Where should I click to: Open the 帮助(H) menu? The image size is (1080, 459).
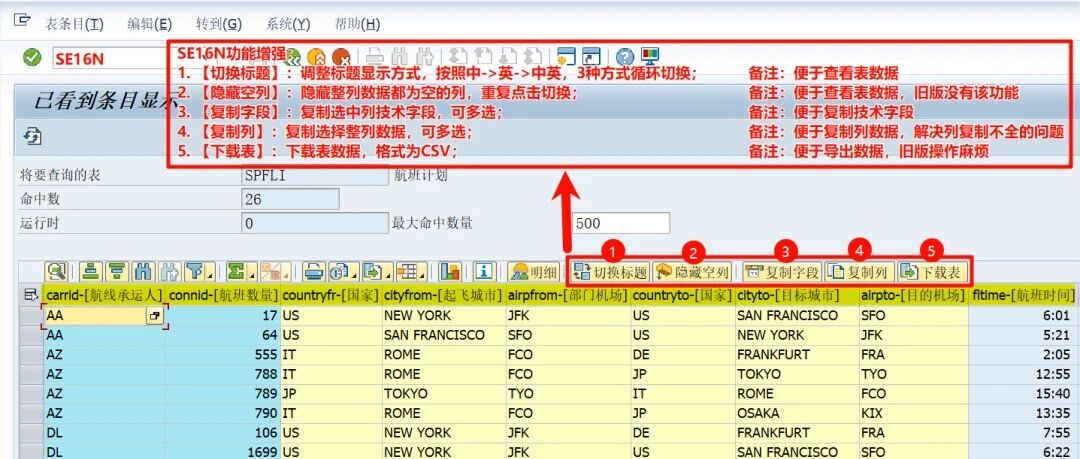tap(357, 23)
